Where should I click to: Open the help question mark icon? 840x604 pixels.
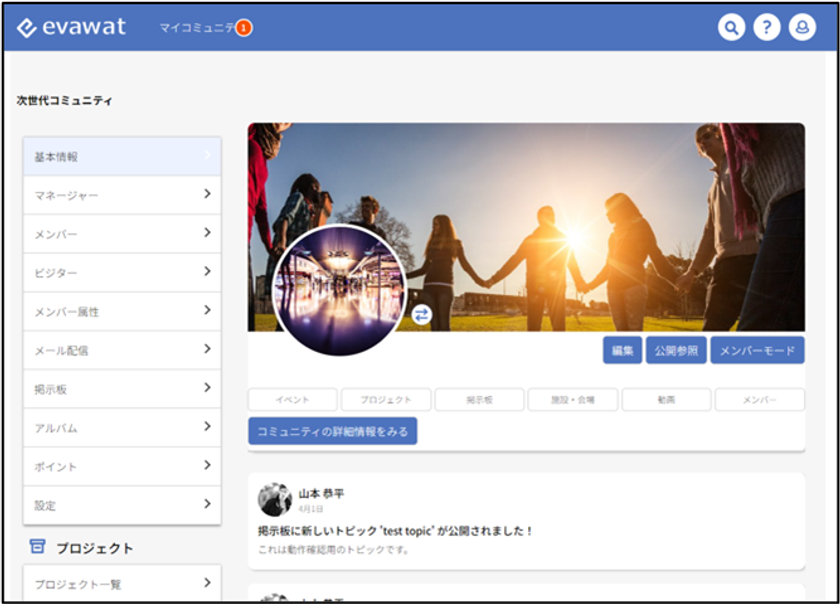coord(767,27)
